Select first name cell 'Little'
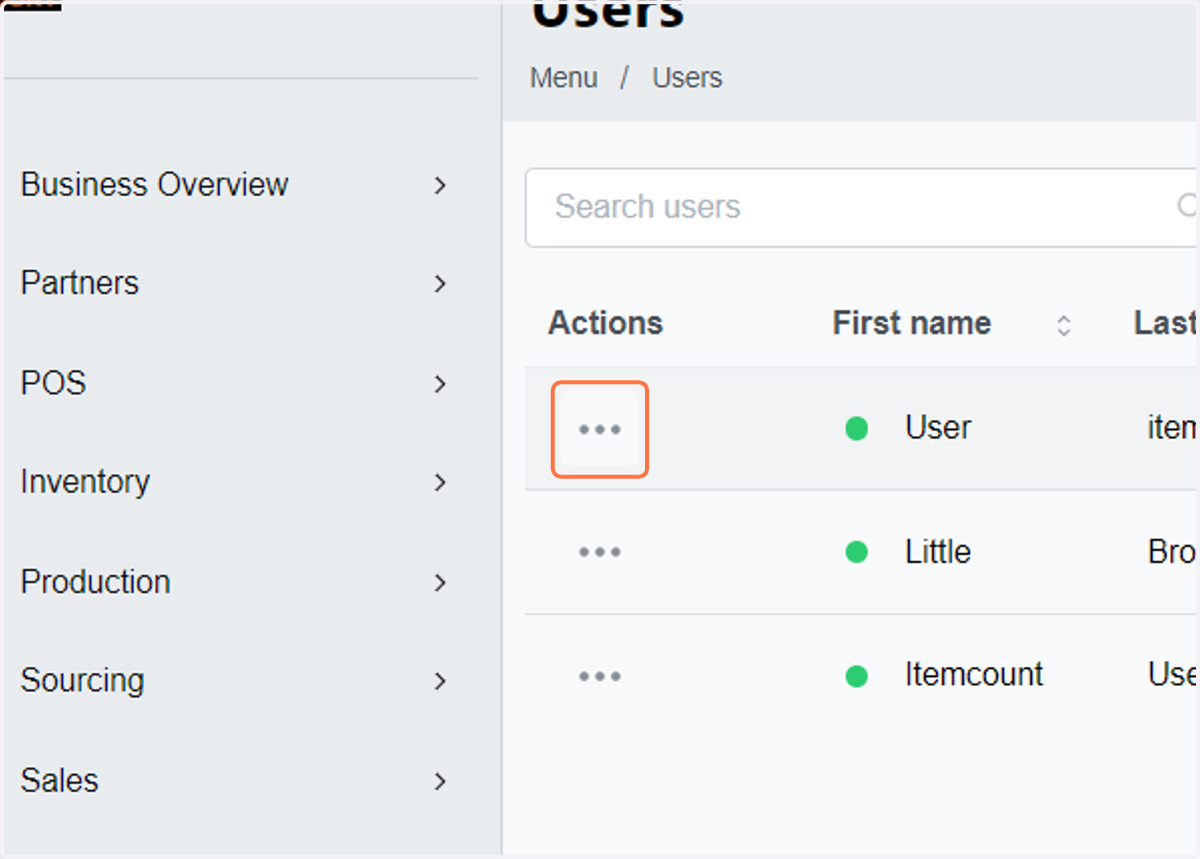Image resolution: width=1200 pixels, height=859 pixels. (938, 552)
